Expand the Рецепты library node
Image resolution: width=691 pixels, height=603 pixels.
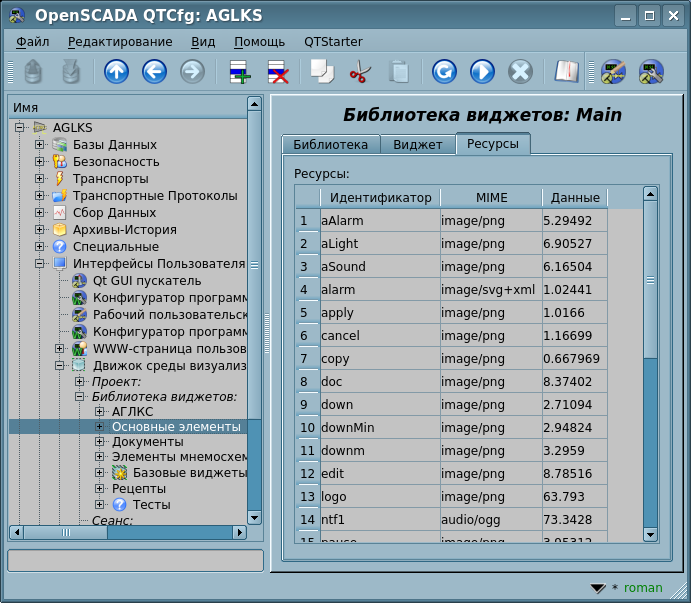click(100, 488)
